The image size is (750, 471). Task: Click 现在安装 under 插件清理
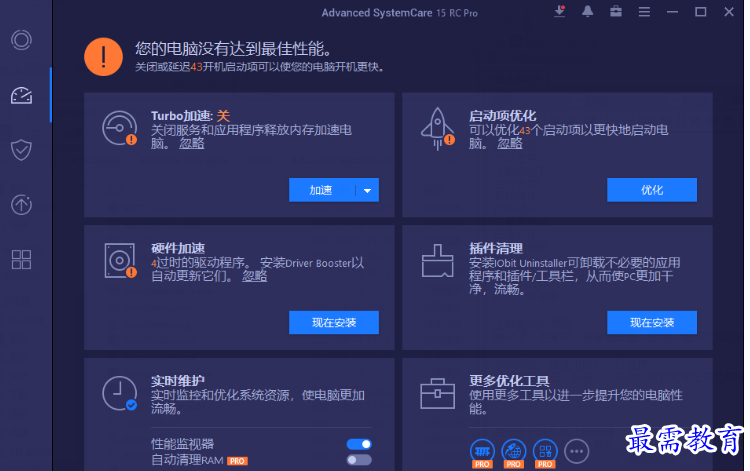(x=652, y=322)
